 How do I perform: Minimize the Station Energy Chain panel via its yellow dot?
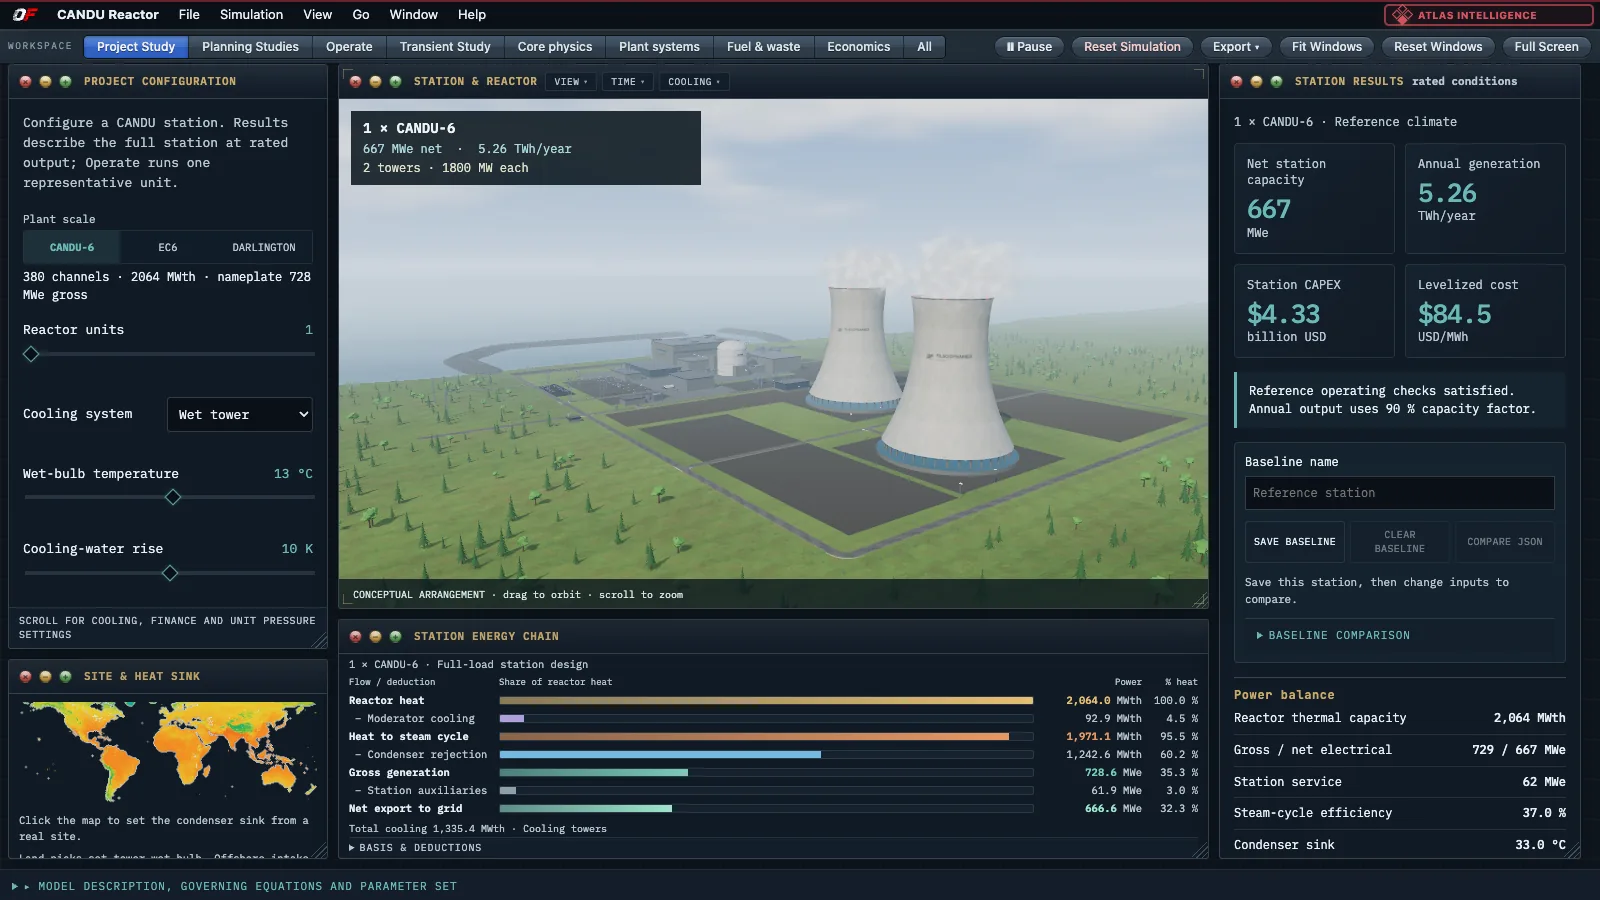375,636
